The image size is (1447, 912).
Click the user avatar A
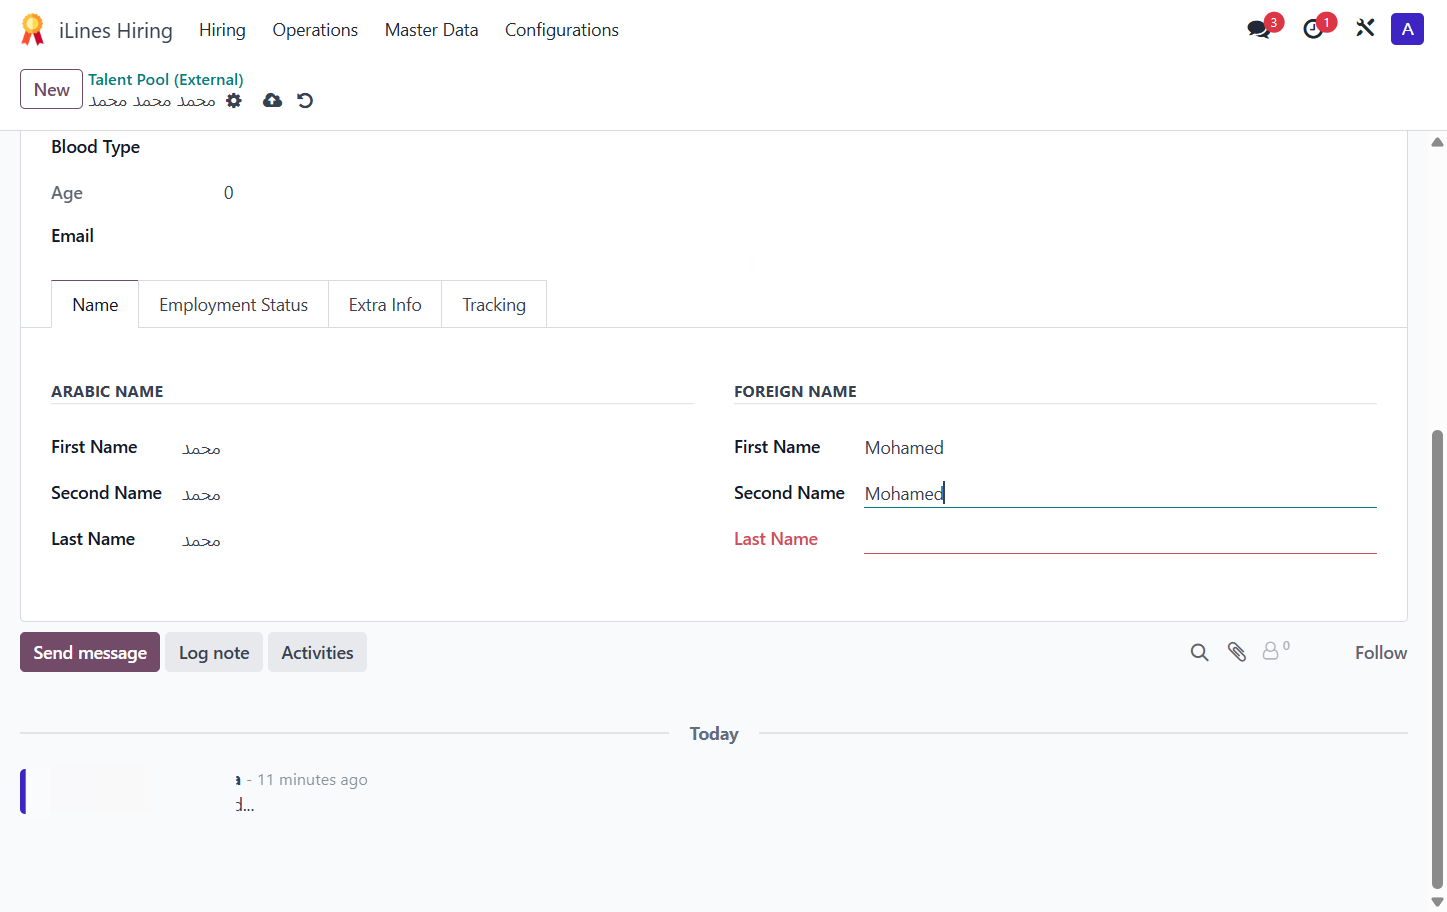pos(1407,29)
